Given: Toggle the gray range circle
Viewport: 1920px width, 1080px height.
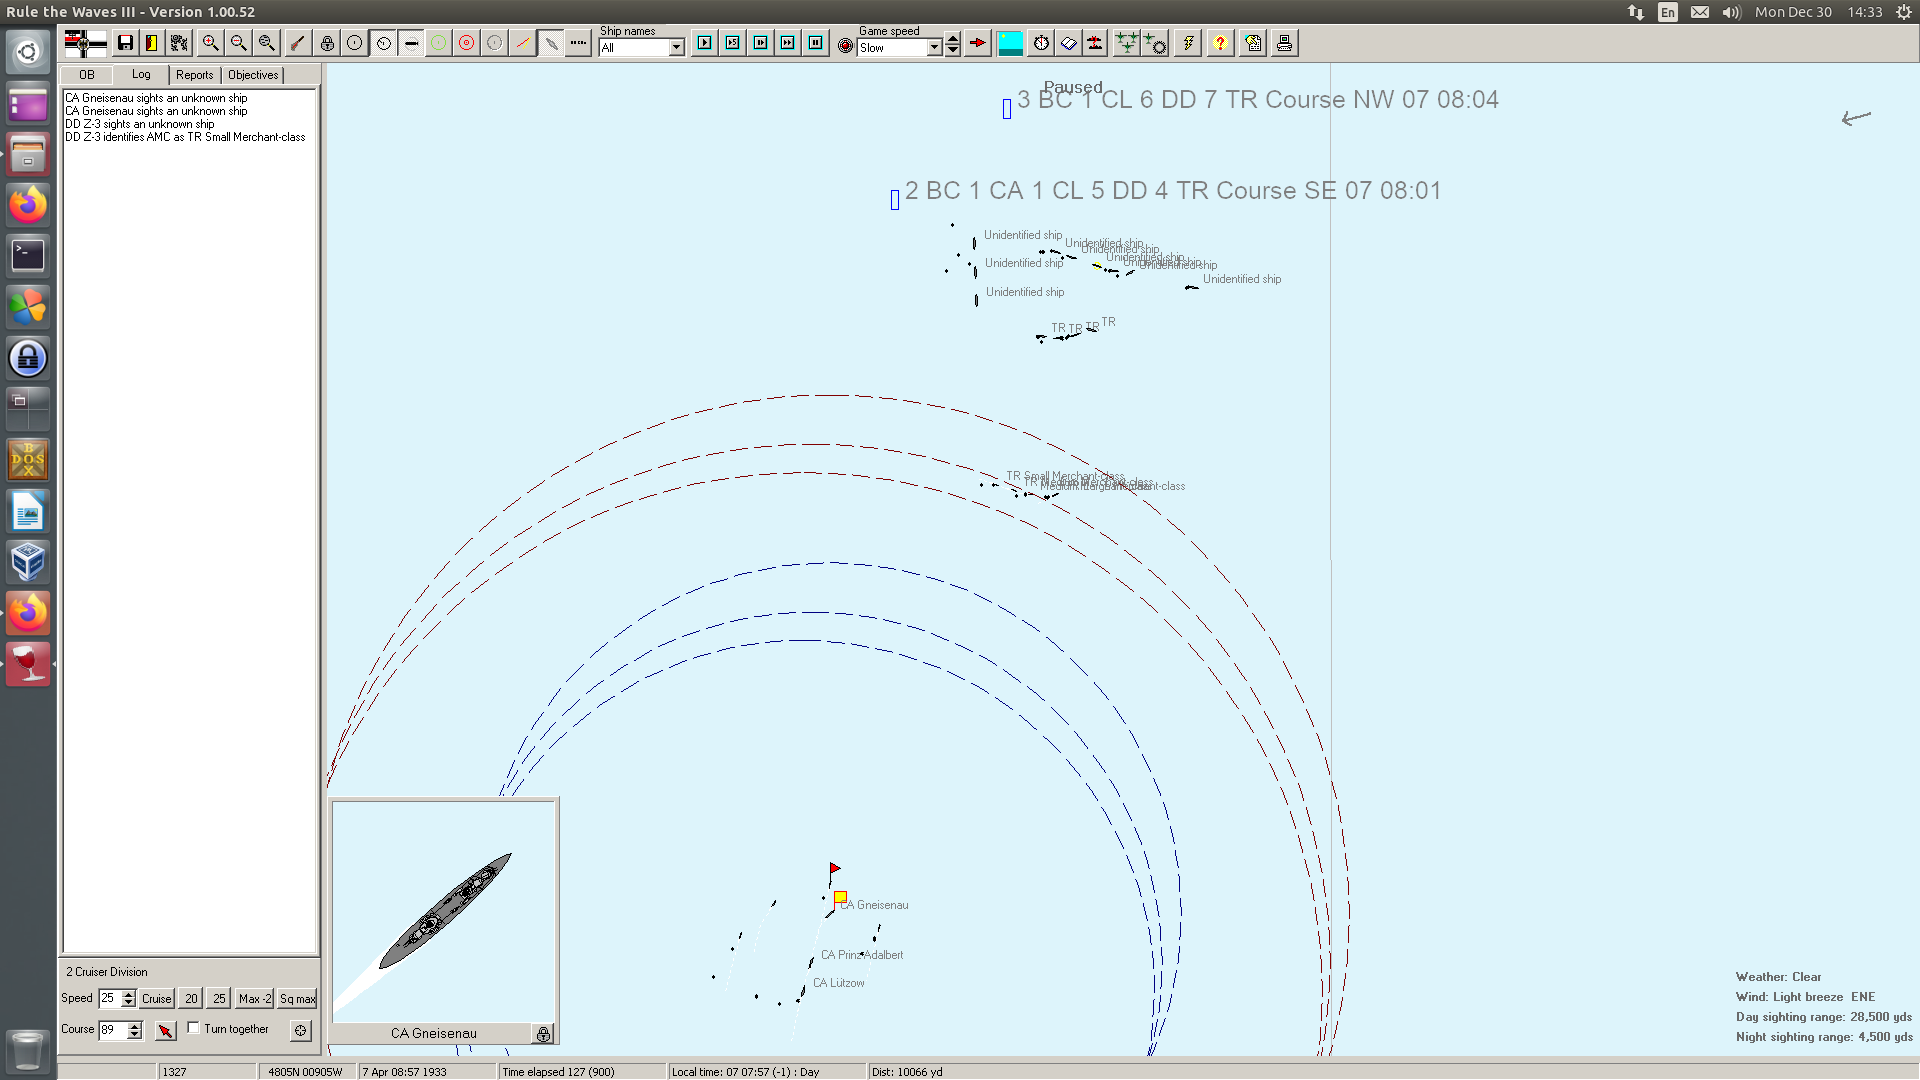Looking at the screenshot, I should [495, 43].
